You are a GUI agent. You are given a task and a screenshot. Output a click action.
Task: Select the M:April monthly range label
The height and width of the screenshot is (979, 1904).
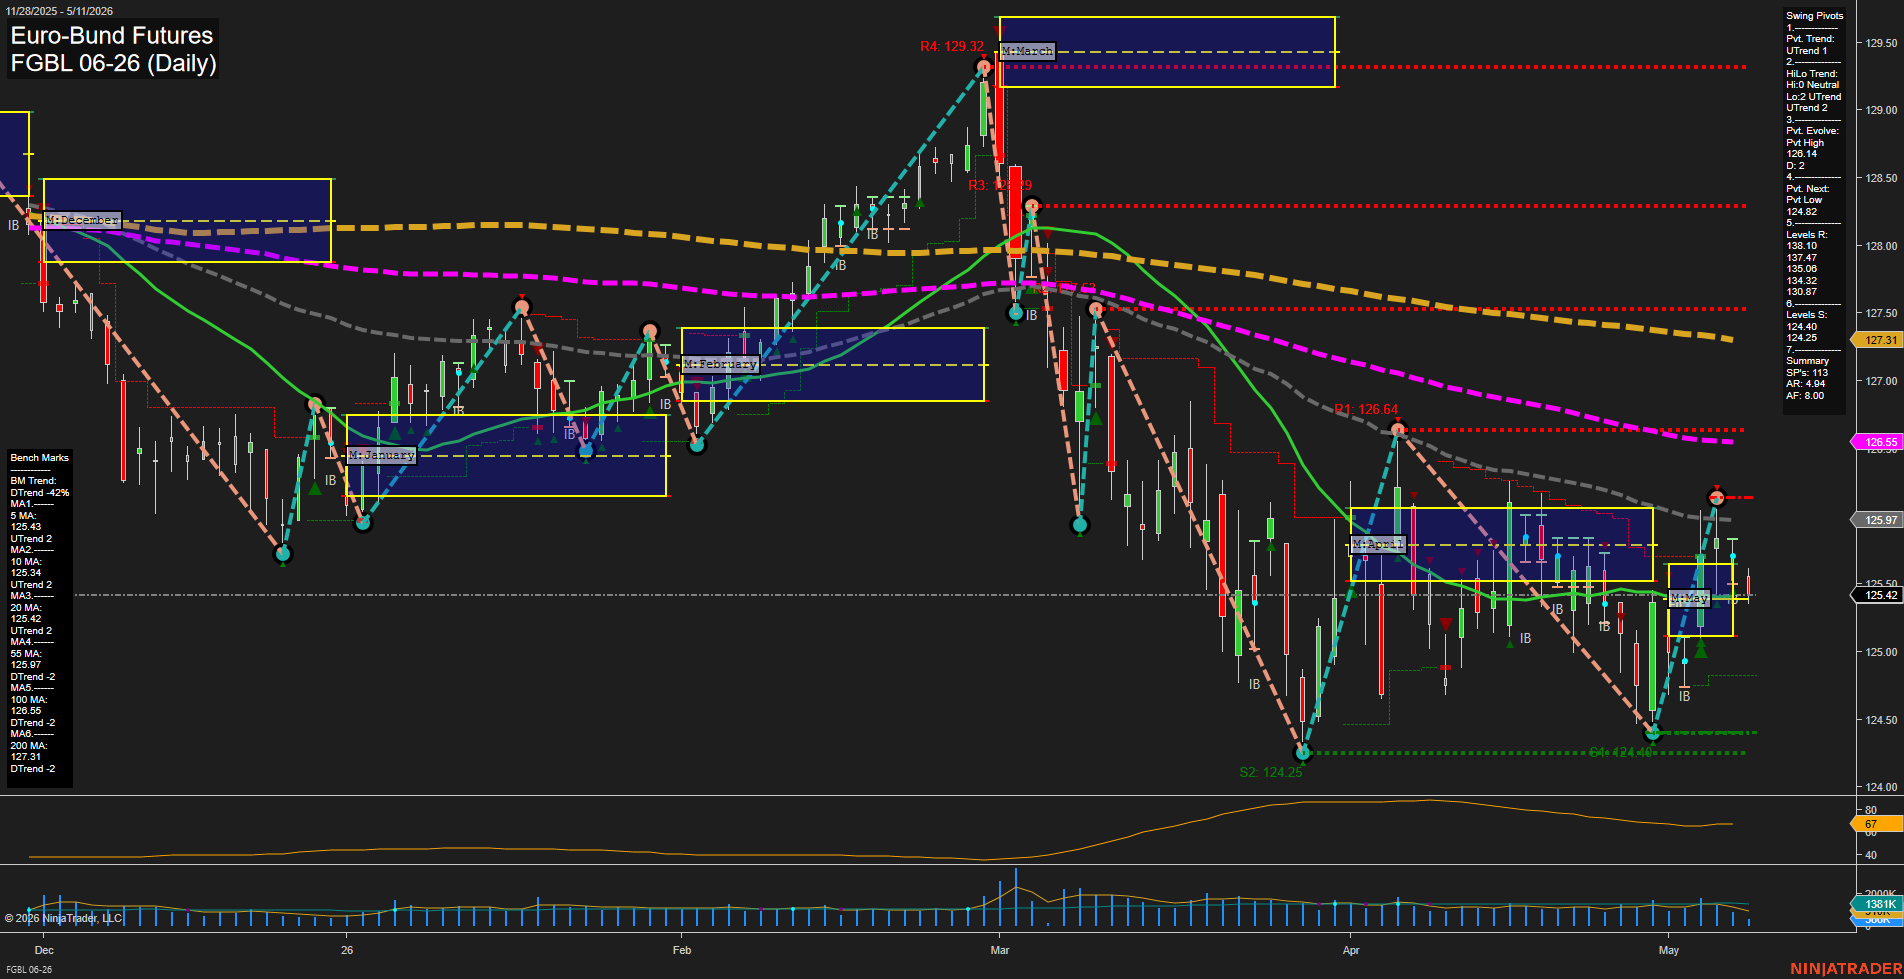coord(1378,544)
